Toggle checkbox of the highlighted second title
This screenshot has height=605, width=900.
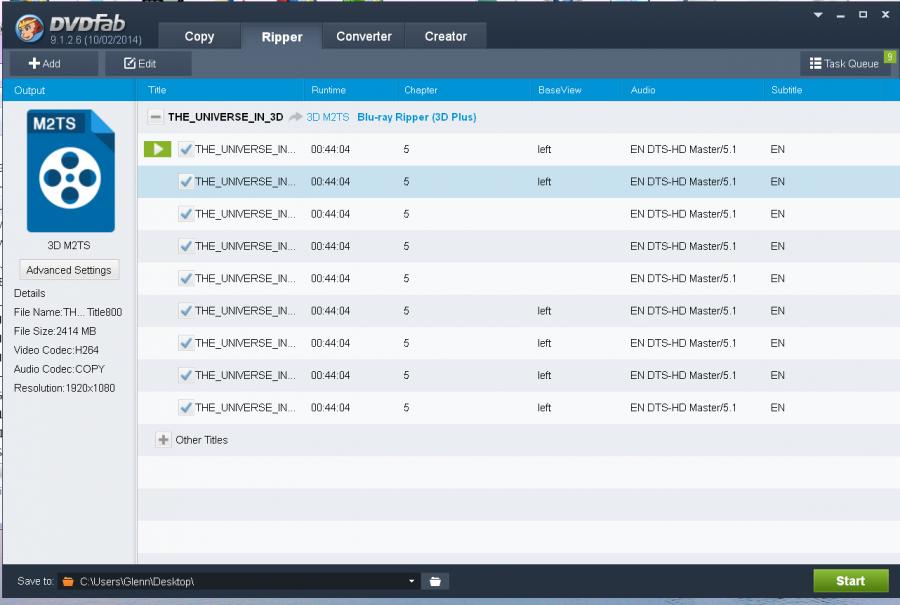(186, 182)
